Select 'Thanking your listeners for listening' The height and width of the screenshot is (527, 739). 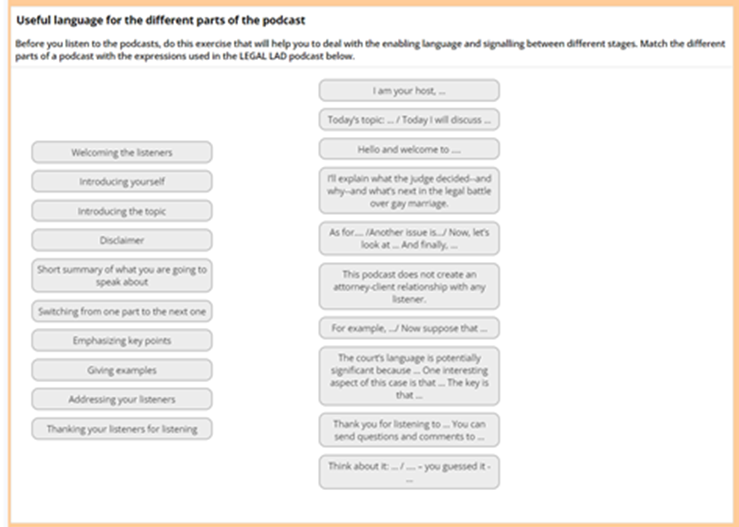tap(122, 429)
